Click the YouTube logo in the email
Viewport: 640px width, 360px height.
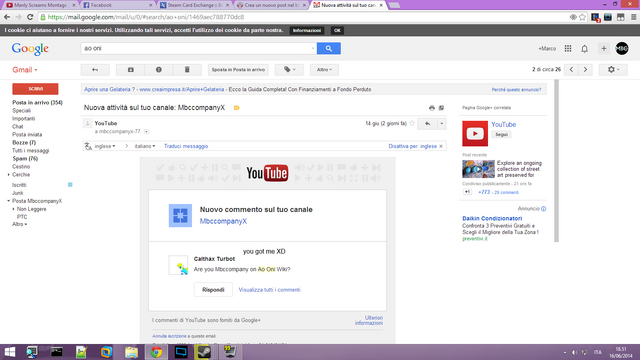pyautogui.click(x=267, y=173)
